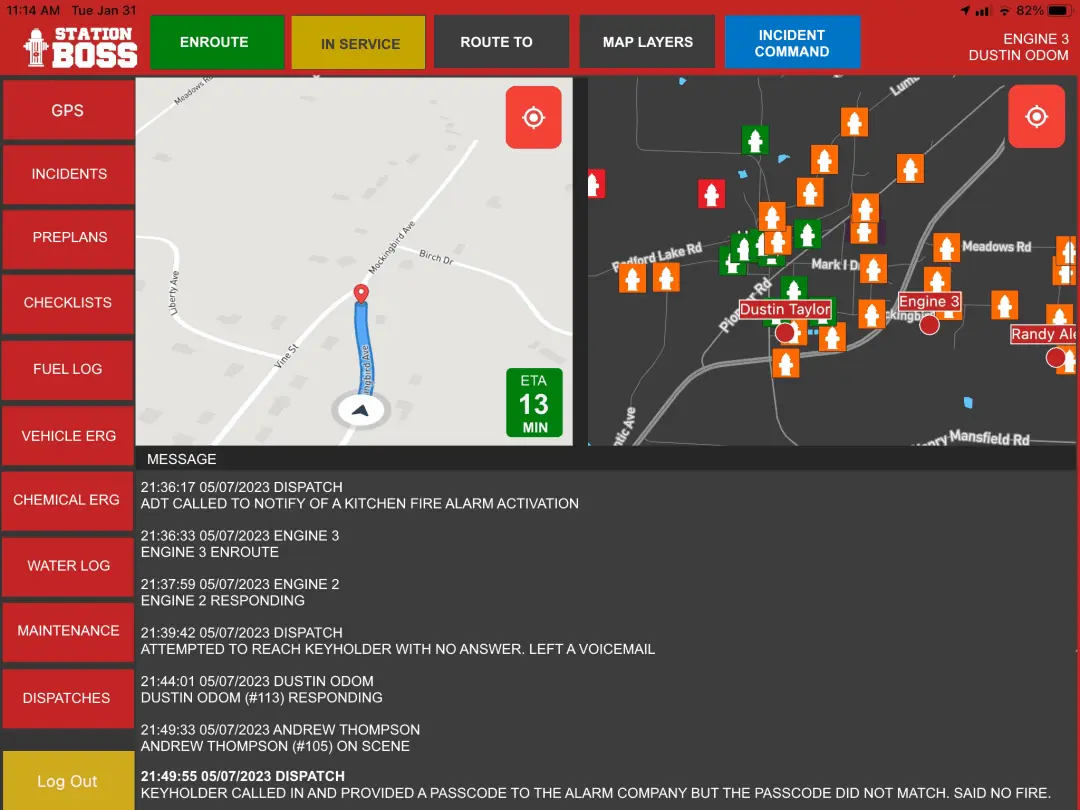
Task: Tap the red destination pin on Mockingbird Ave
Action: tap(361, 294)
